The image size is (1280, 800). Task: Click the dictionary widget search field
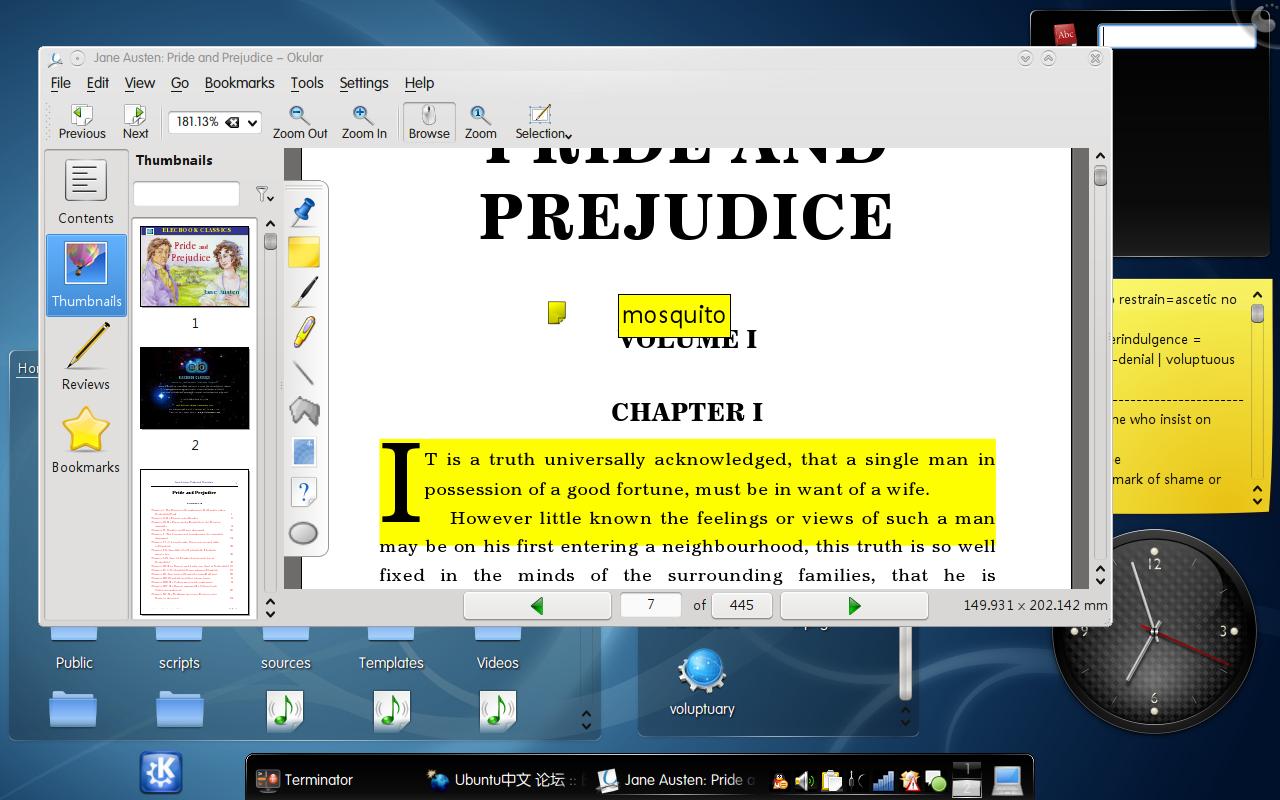[x=1177, y=36]
